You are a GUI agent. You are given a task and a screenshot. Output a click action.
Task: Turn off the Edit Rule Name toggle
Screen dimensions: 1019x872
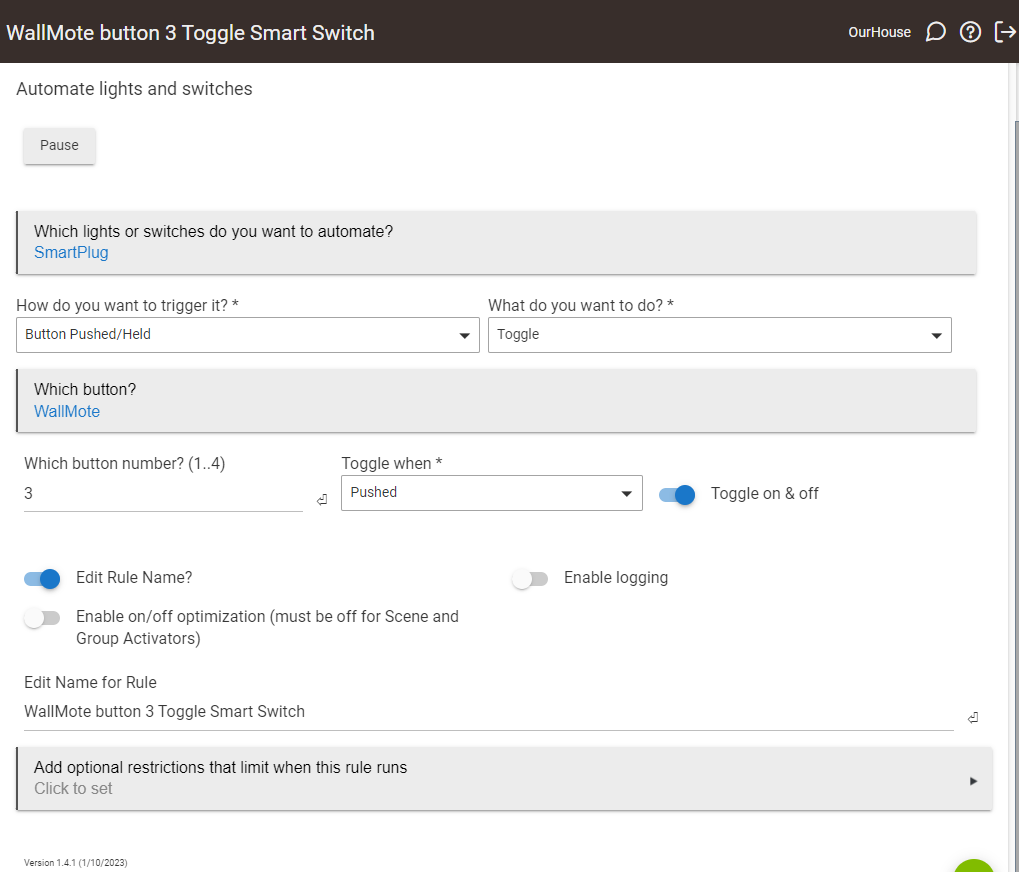(42, 578)
